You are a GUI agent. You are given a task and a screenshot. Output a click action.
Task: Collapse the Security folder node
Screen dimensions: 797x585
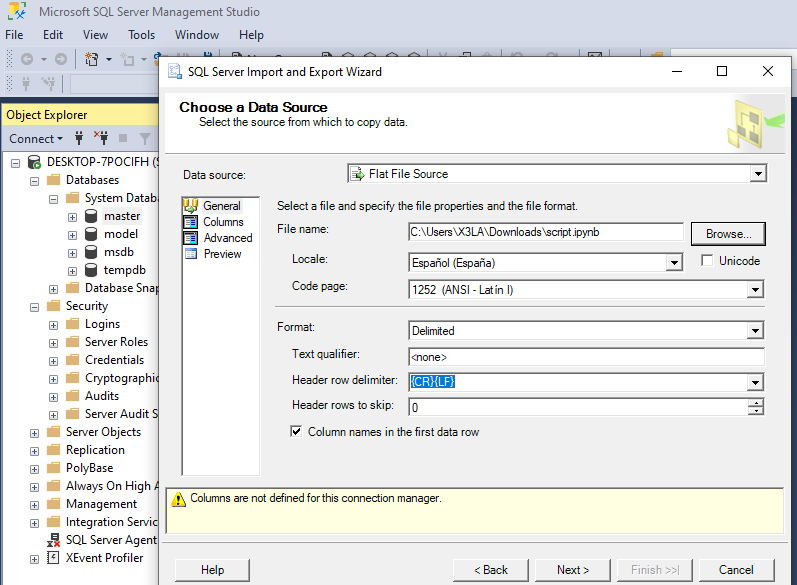(x=35, y=306)
